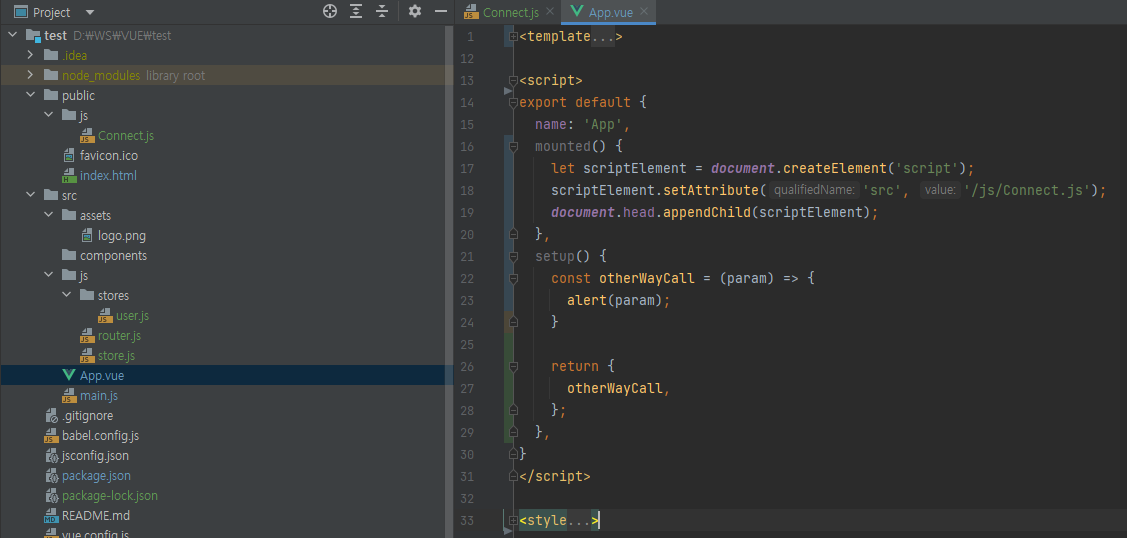The image size is (1127, 538).
Task: Collapse the public folder
Action: [x=29, y=96]
